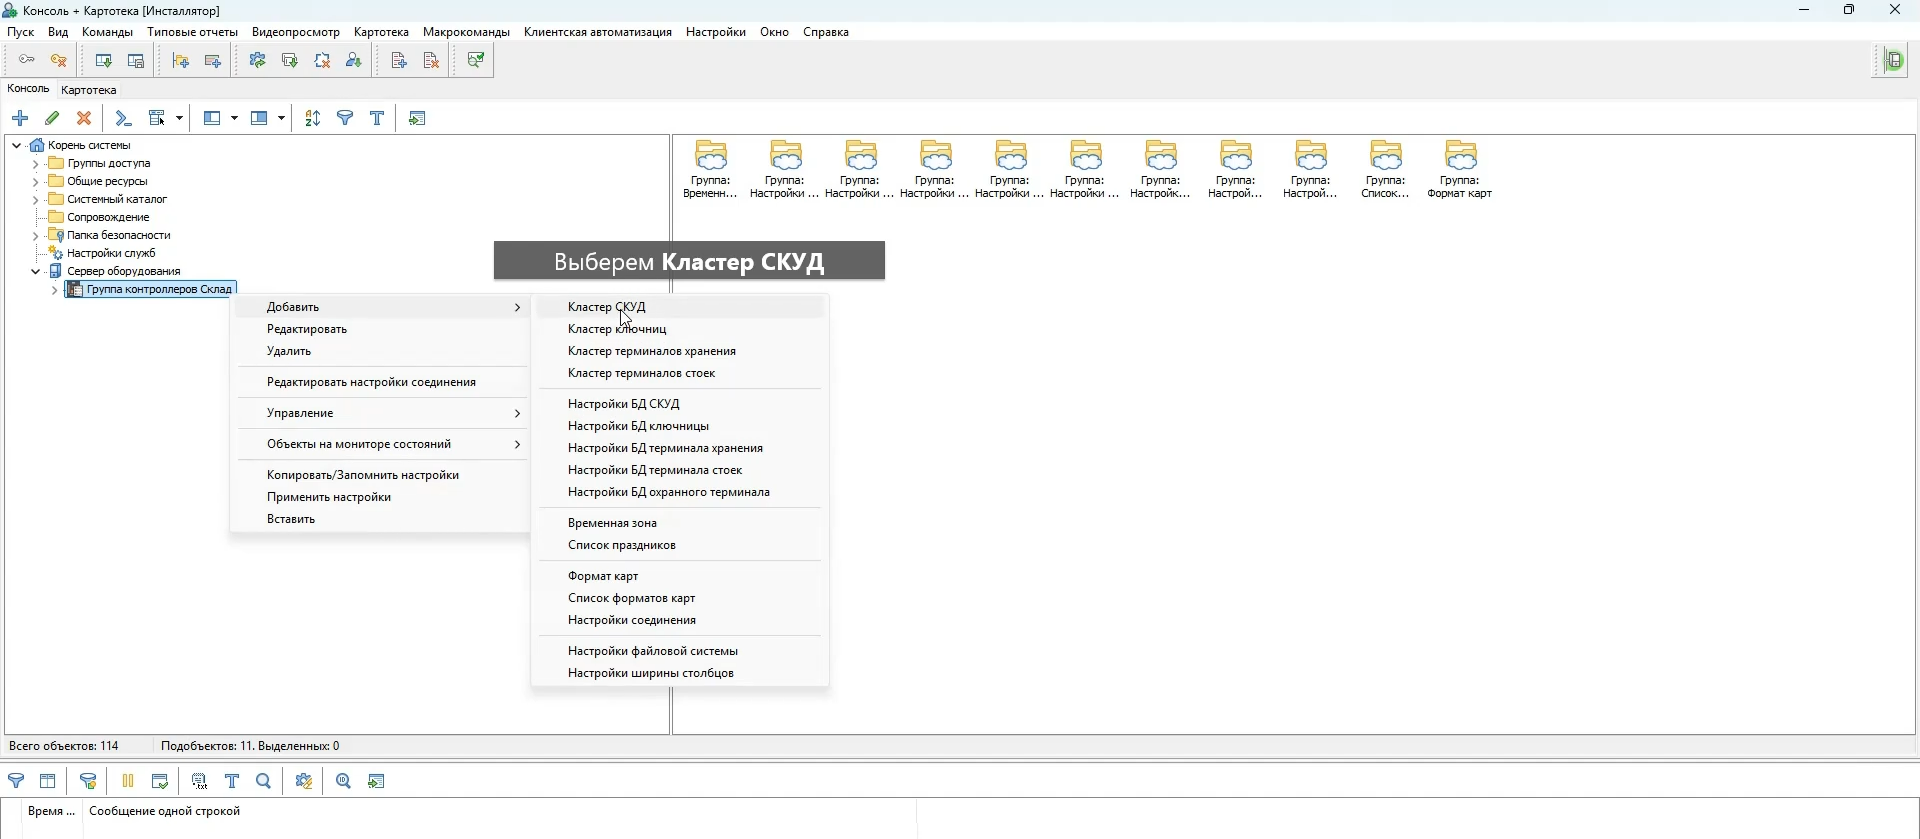Click the blue plus add icon
This screenshot has height=839, width=1920.
[x=20, y=119]
